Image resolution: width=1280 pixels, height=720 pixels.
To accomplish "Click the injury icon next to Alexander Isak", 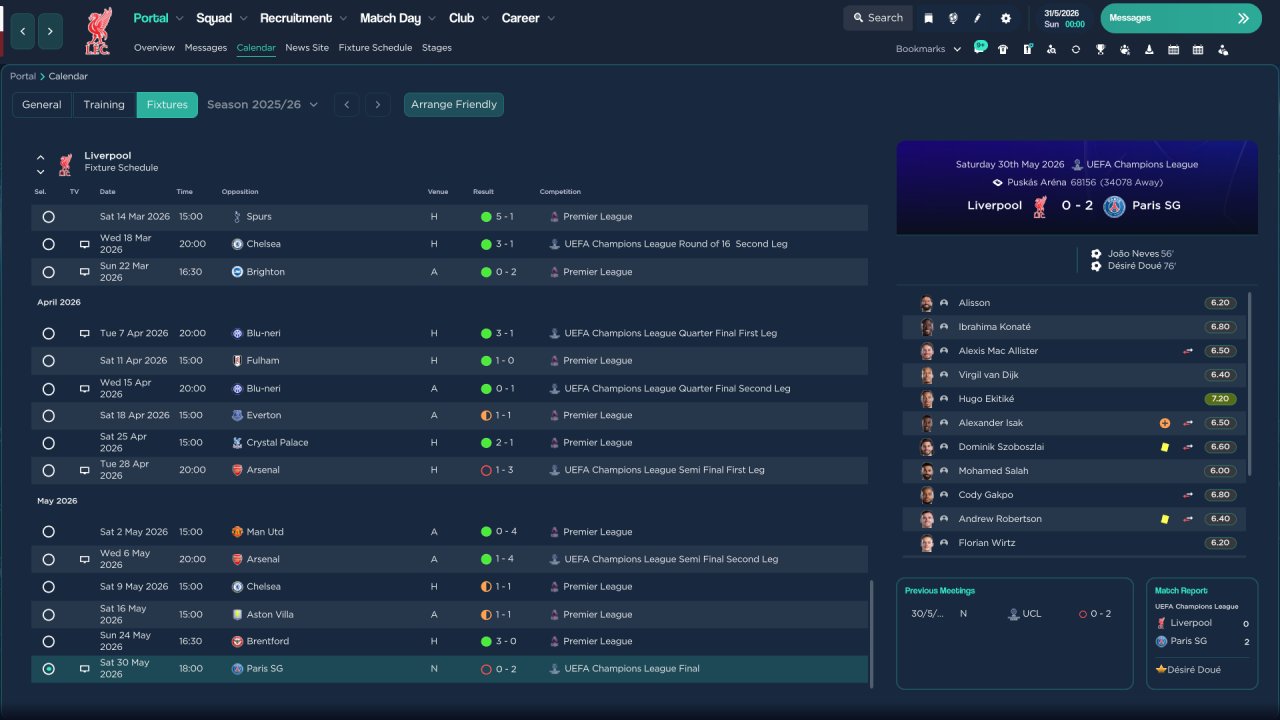I will click(1165, 423).
